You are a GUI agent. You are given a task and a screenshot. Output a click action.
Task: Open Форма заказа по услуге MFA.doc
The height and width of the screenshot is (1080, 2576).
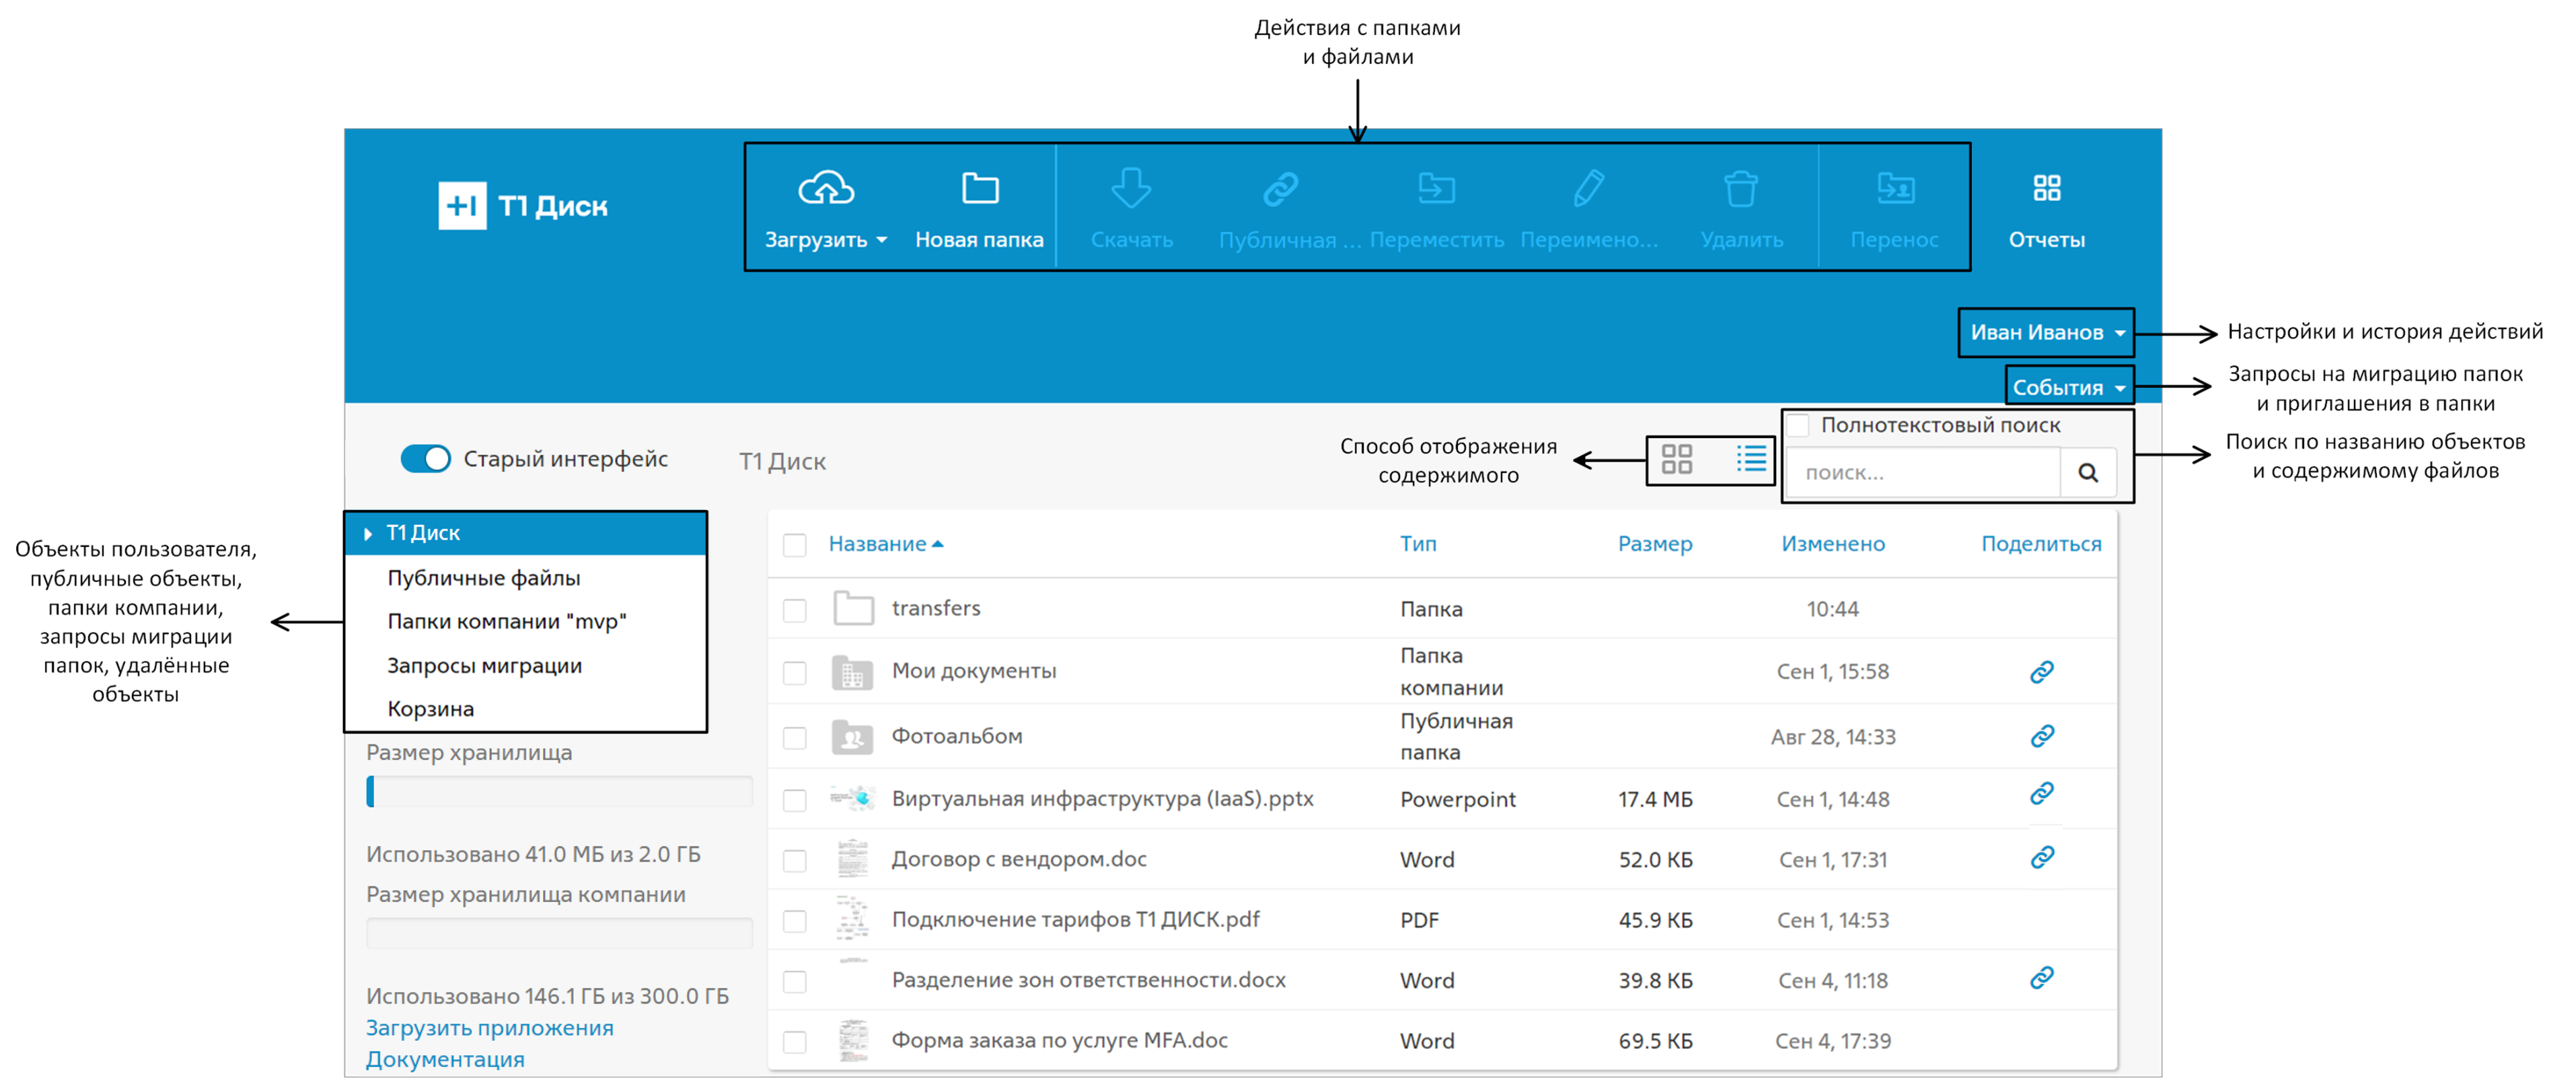1059,1040
